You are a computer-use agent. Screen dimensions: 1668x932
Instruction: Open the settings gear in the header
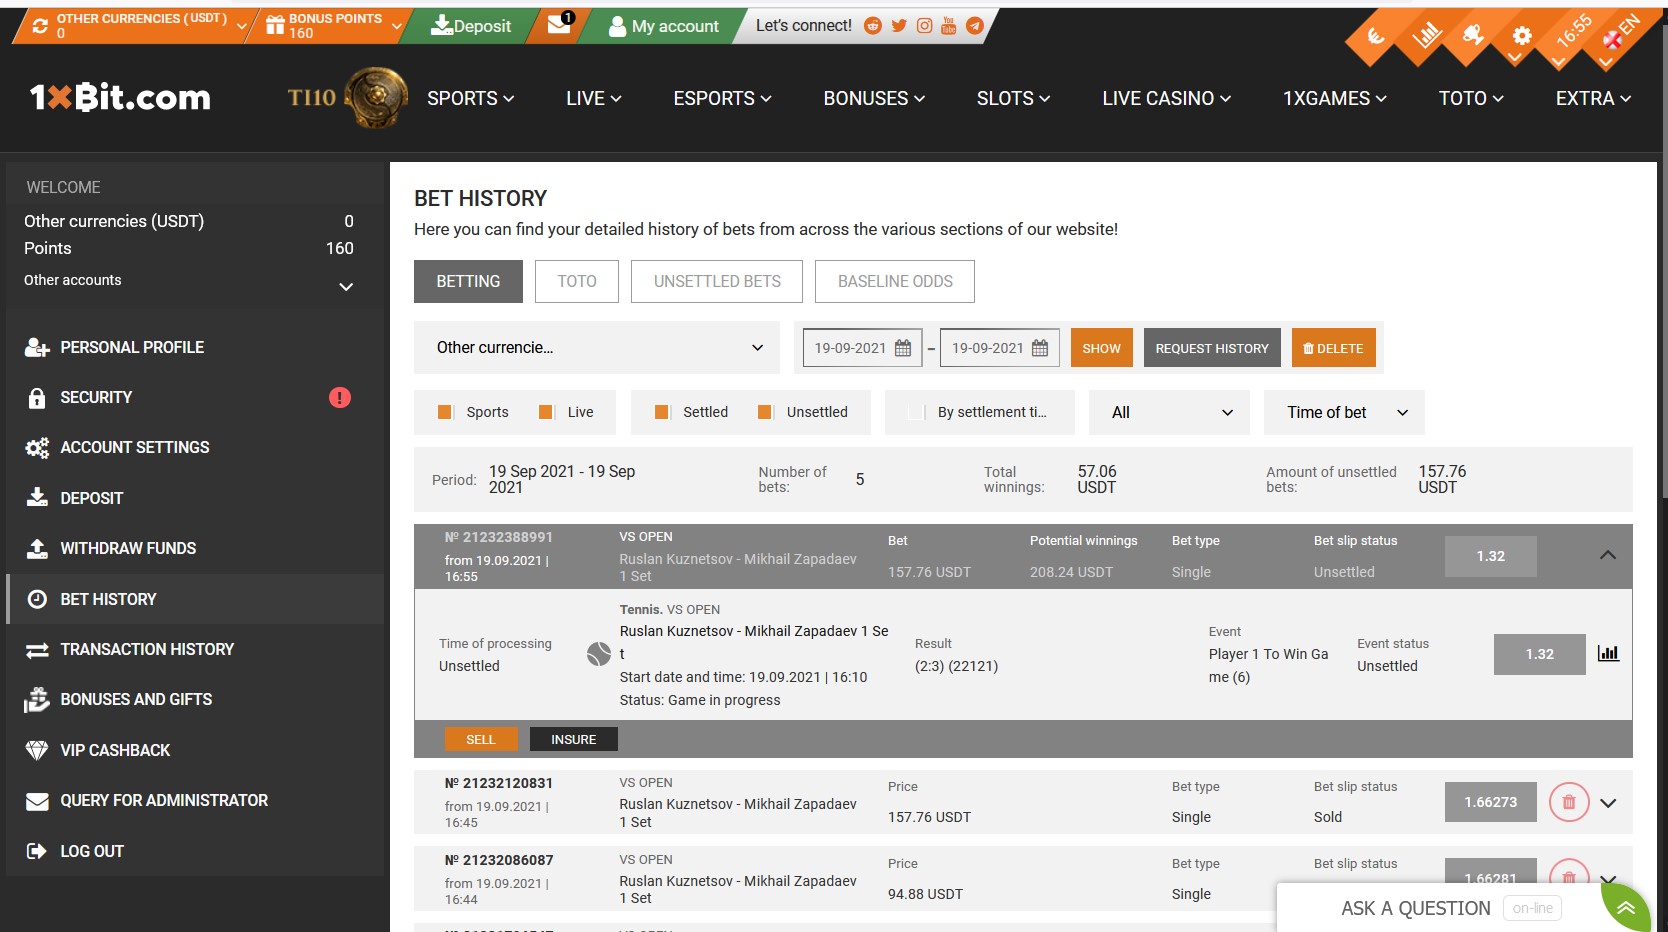1522,37
